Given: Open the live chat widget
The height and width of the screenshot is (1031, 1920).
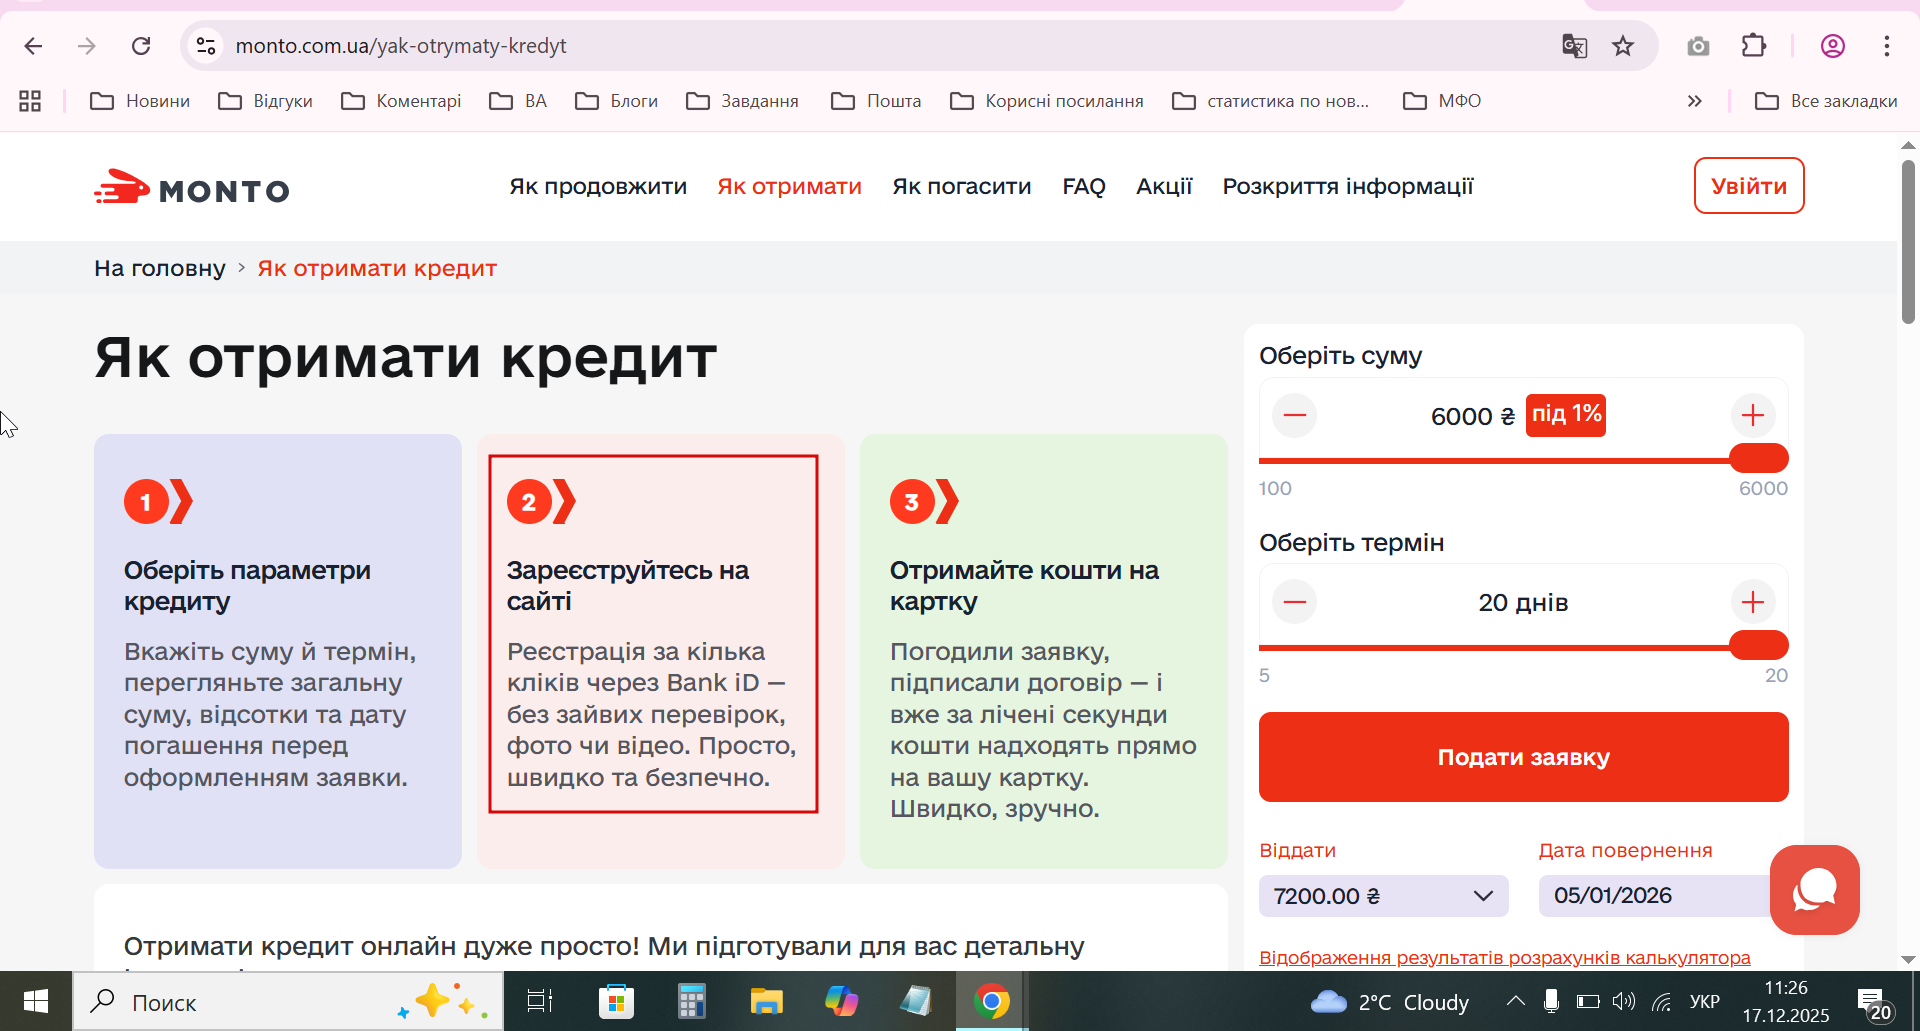Looking at the screenshot, I should (x=1814, y=890).
